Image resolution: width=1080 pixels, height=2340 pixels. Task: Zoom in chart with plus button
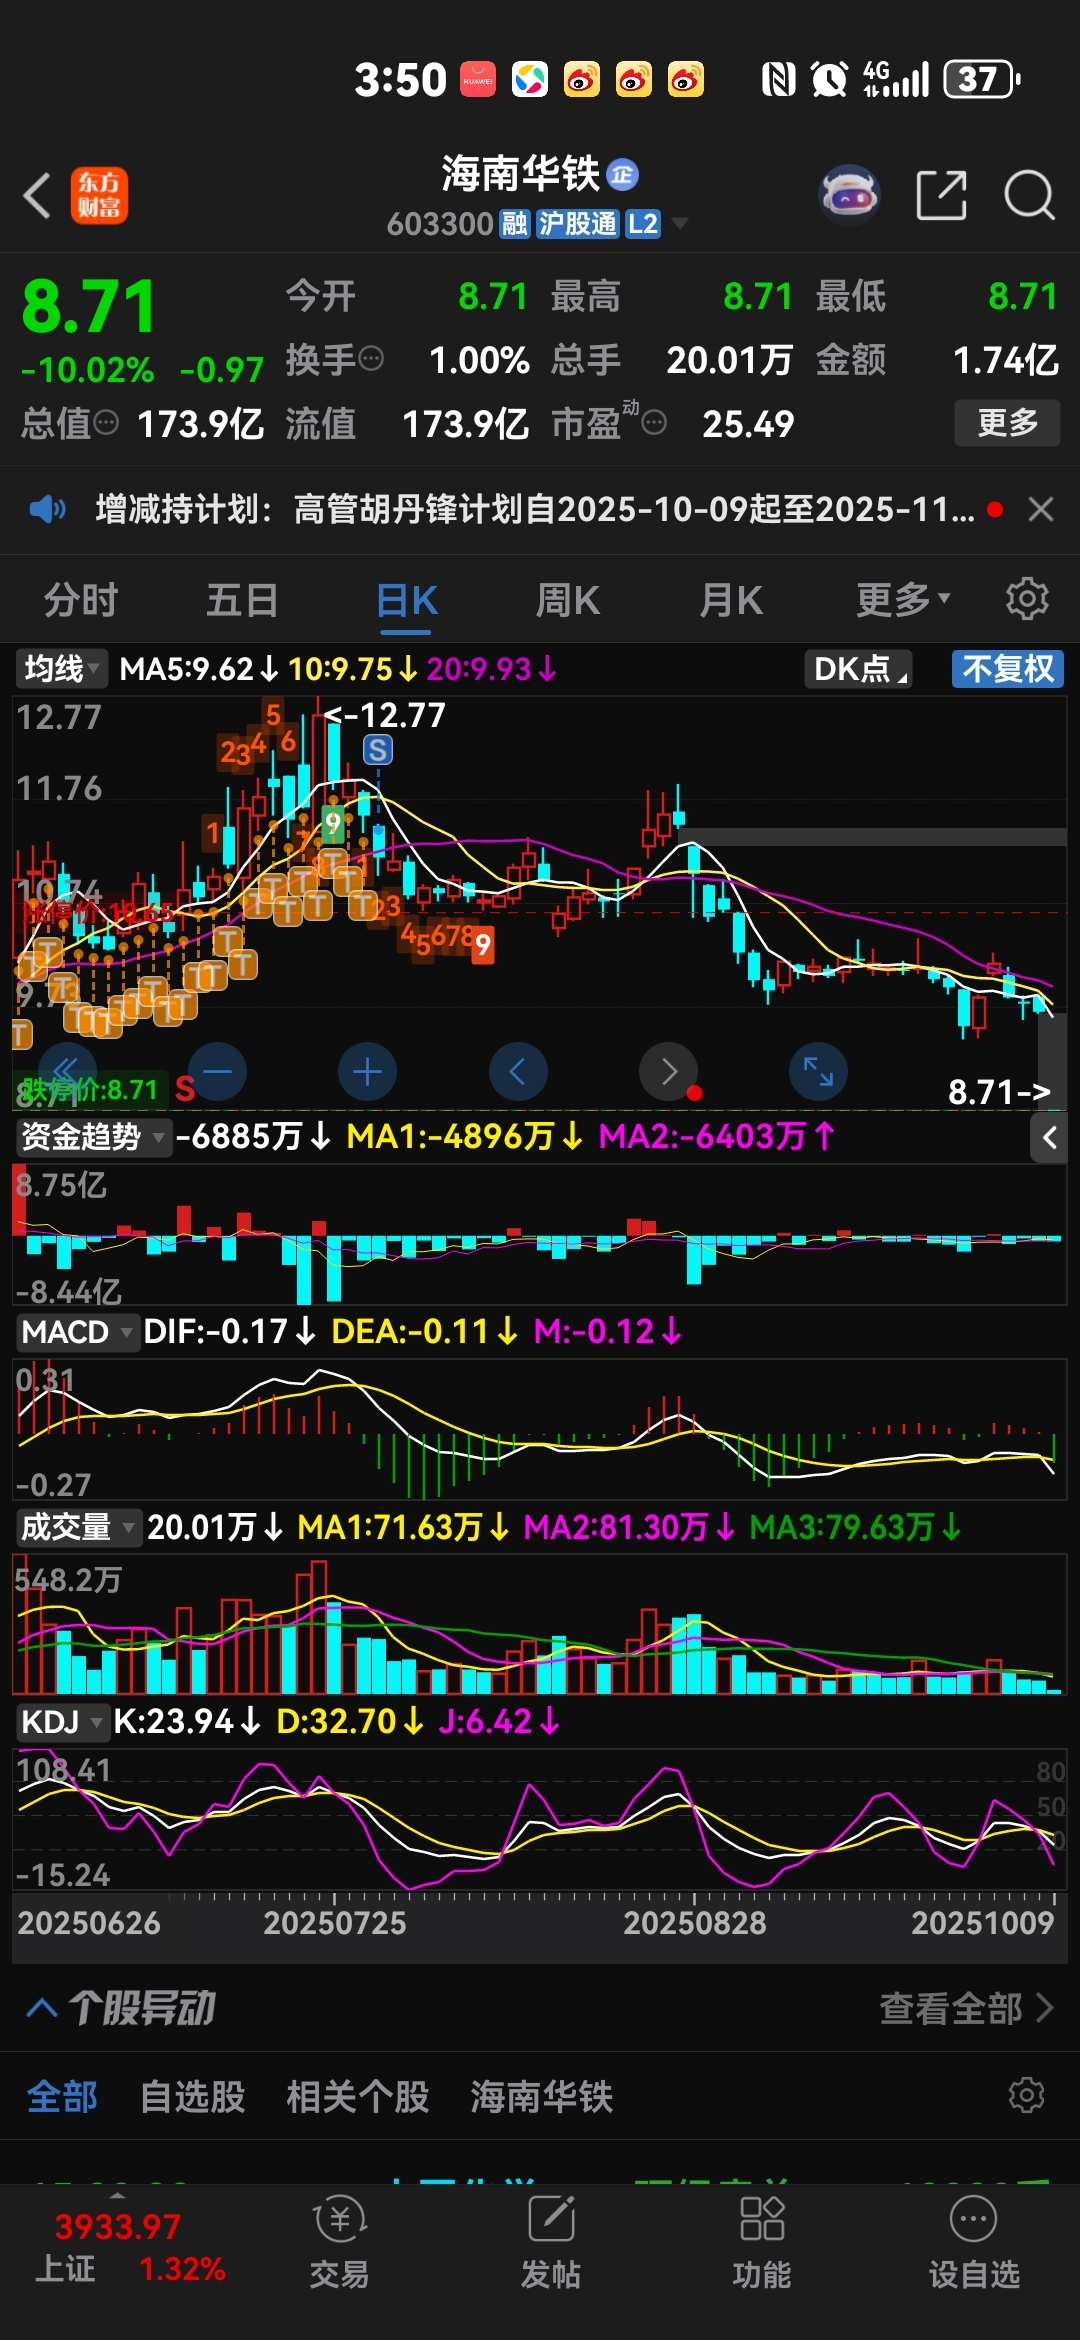pyautogui.click(x=367, y=1072)
